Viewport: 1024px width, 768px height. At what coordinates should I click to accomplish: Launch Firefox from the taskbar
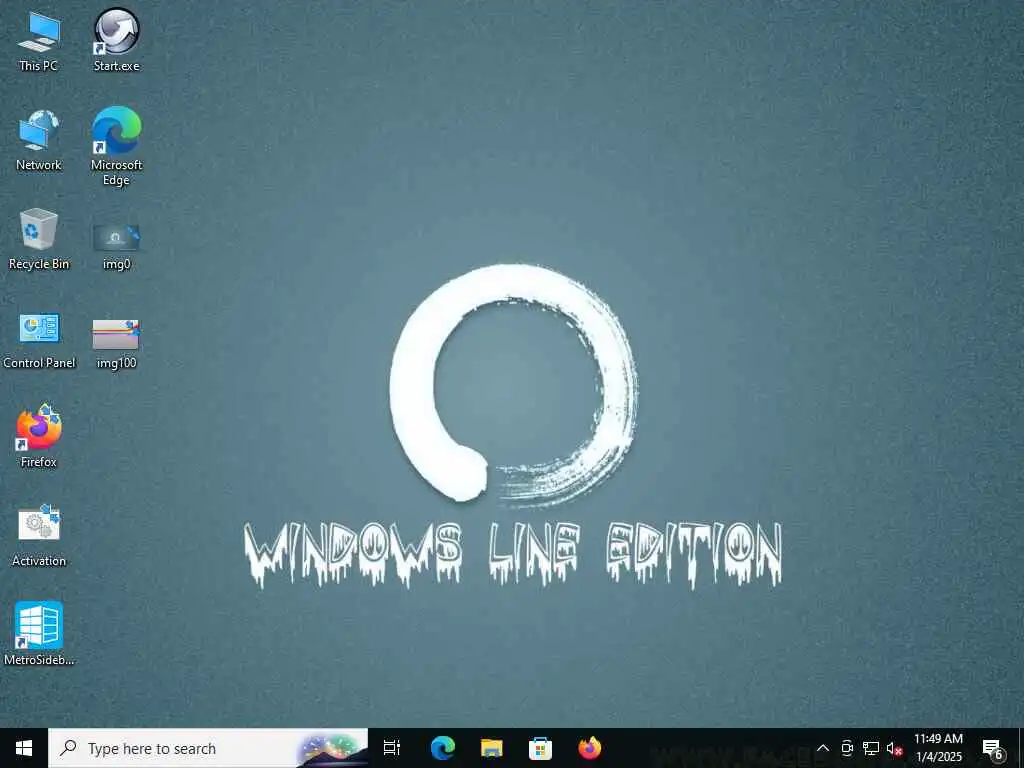[x=590, y=748]
